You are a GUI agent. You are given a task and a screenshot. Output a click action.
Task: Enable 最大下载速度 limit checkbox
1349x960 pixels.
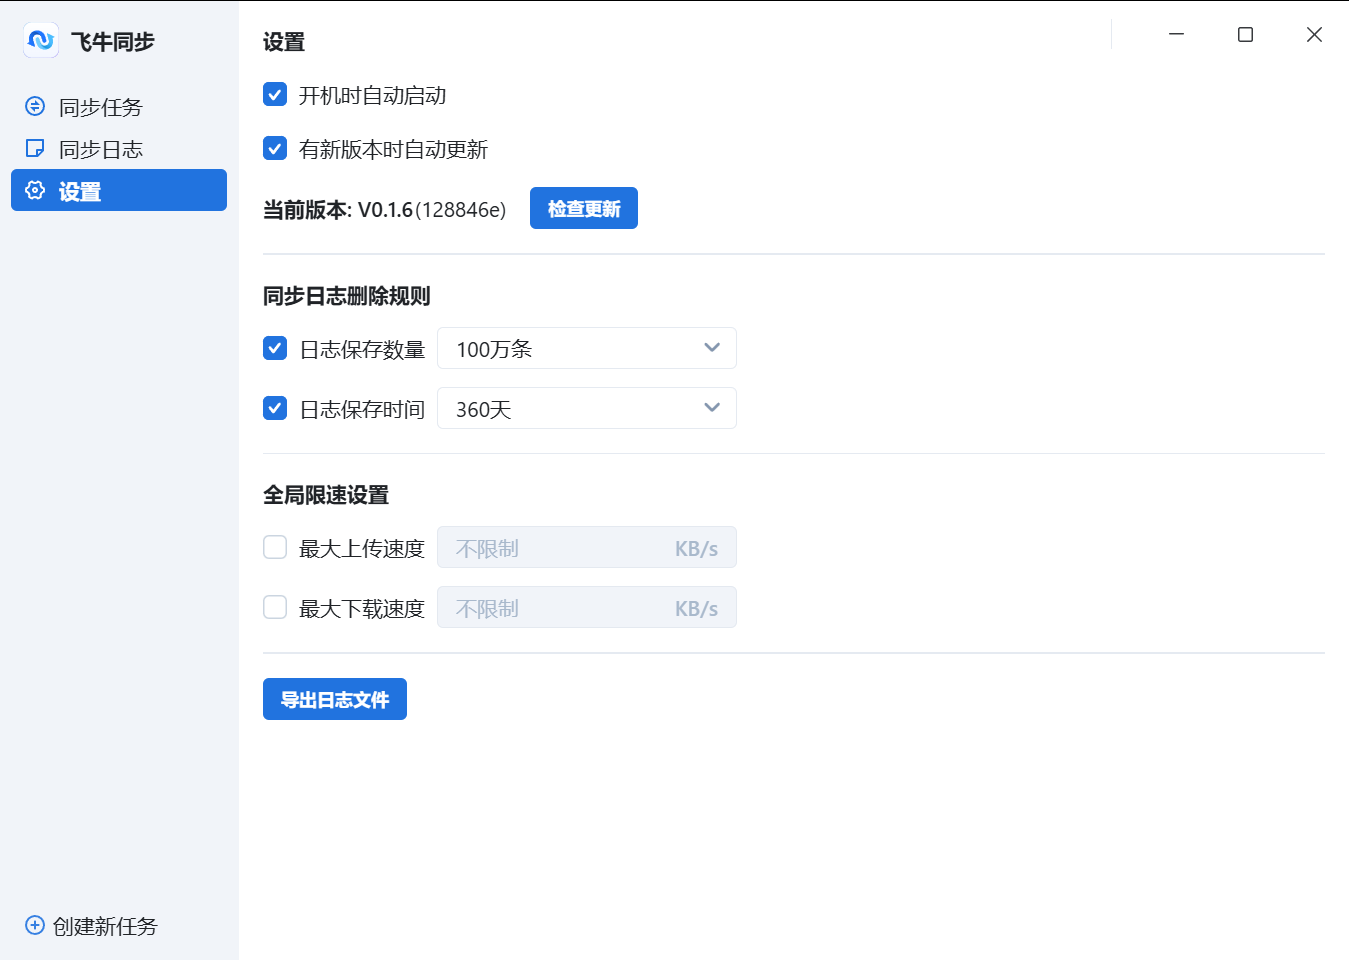(275, 607)
